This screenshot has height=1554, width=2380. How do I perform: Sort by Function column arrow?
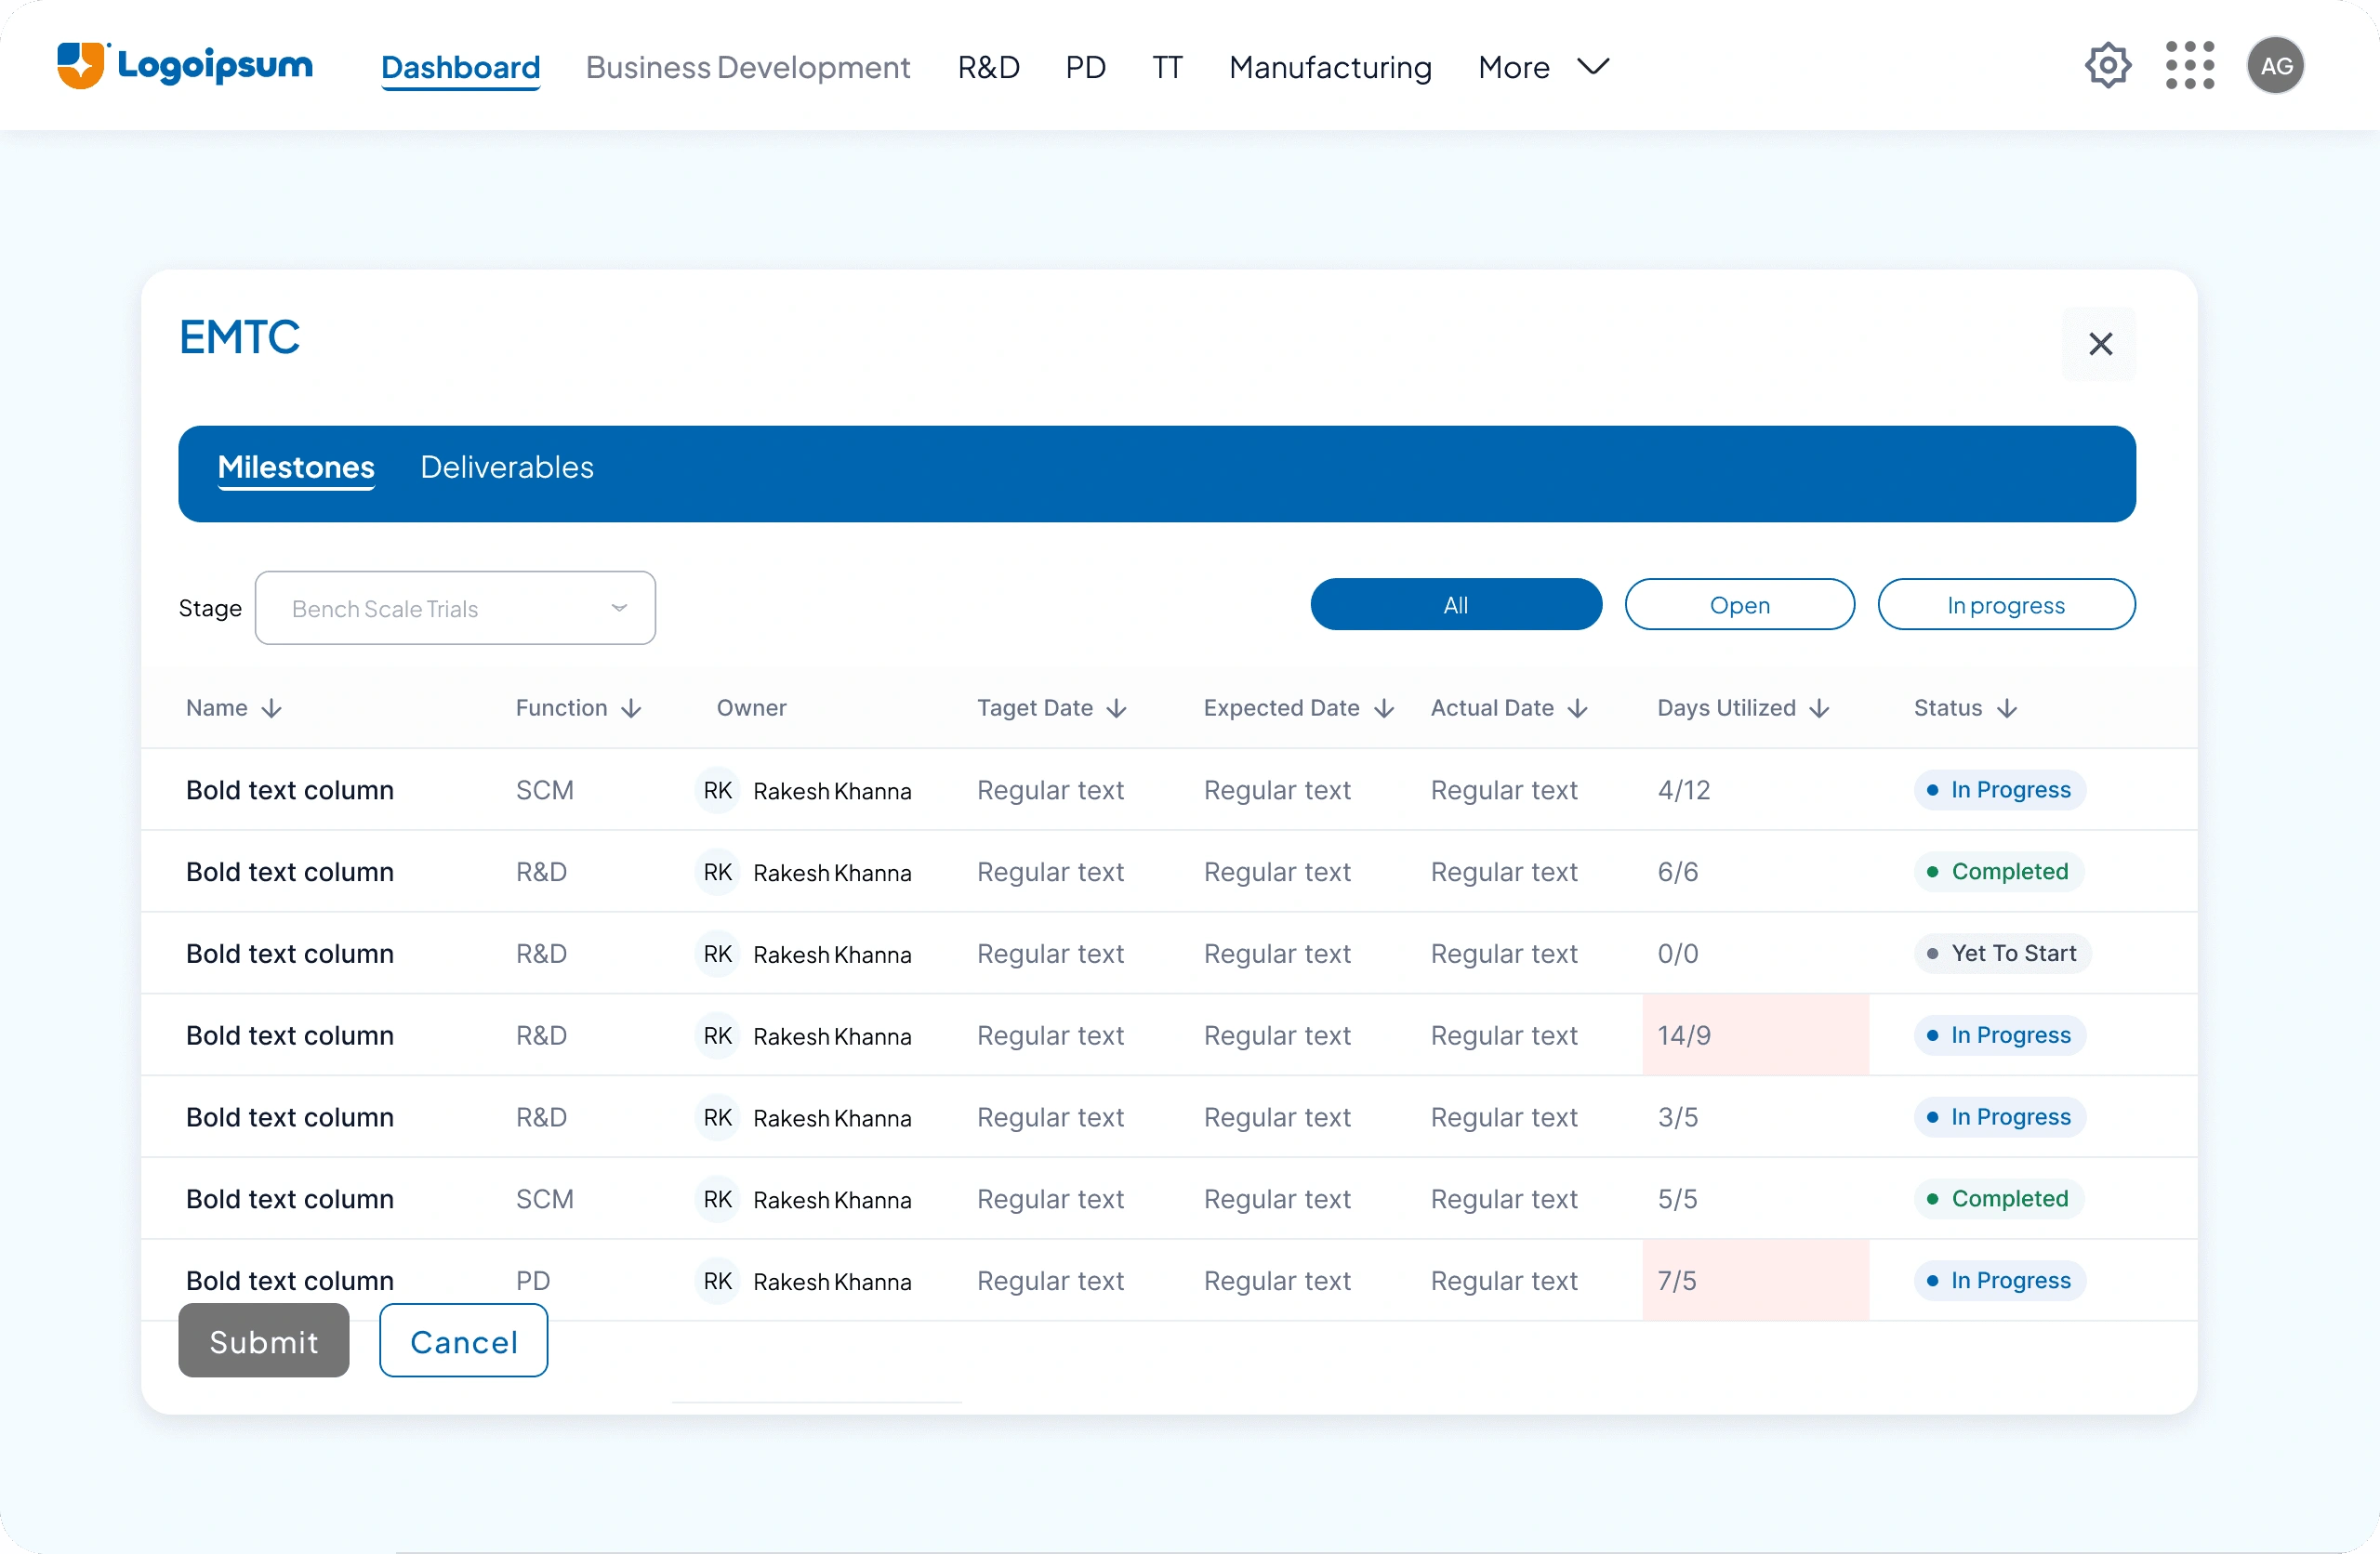click(x=631, y=709)
